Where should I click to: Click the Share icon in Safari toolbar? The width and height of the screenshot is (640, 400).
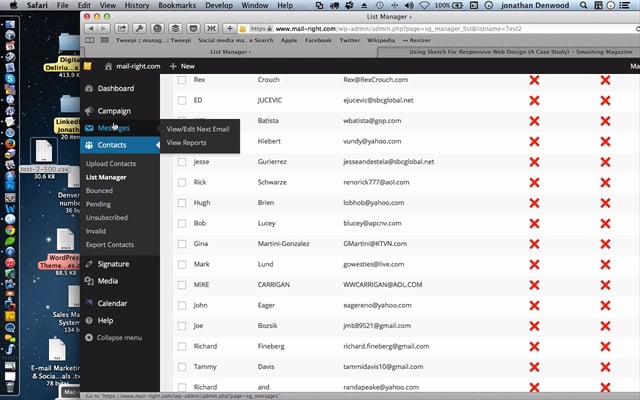(x=122, y=29)
